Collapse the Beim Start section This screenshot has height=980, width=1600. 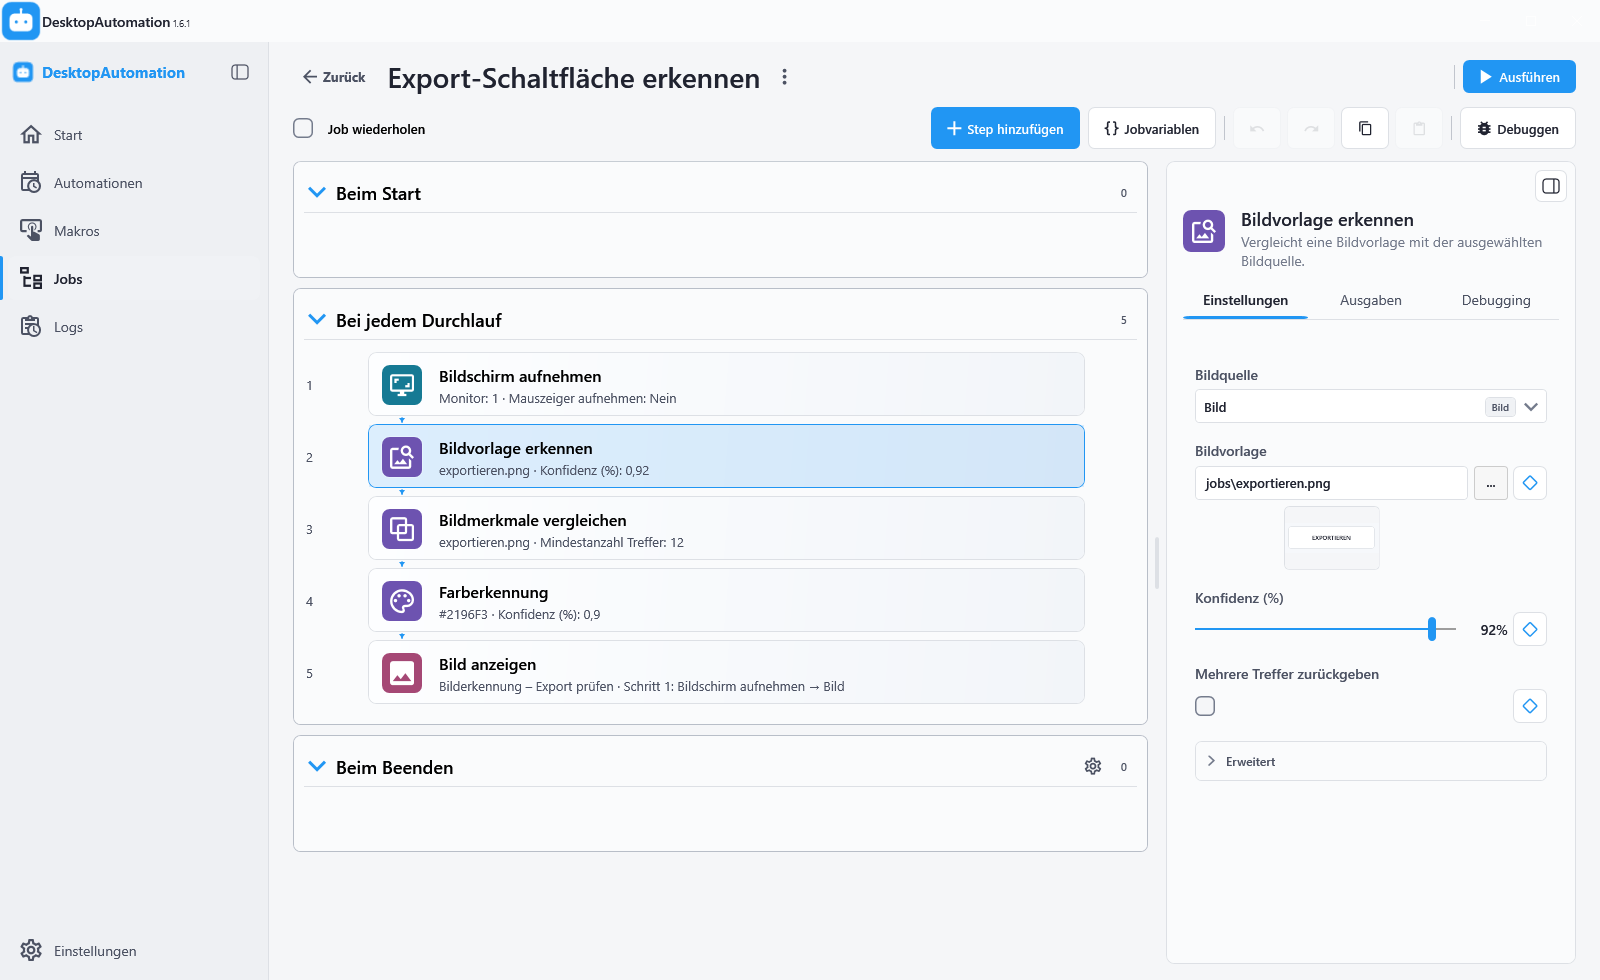pos(317,192)
